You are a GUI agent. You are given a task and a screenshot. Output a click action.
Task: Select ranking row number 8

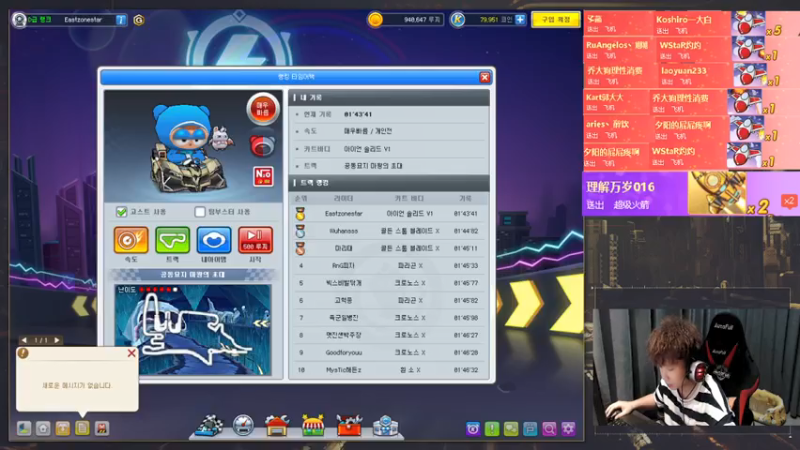(x=389, y=335)
